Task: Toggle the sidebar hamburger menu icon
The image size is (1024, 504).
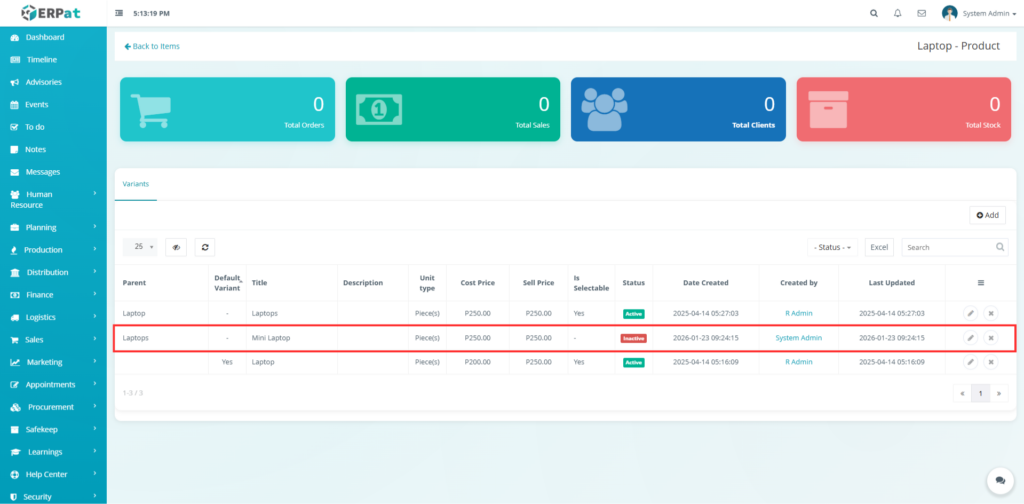Action: pyautogui.click(x=120, y=14)
